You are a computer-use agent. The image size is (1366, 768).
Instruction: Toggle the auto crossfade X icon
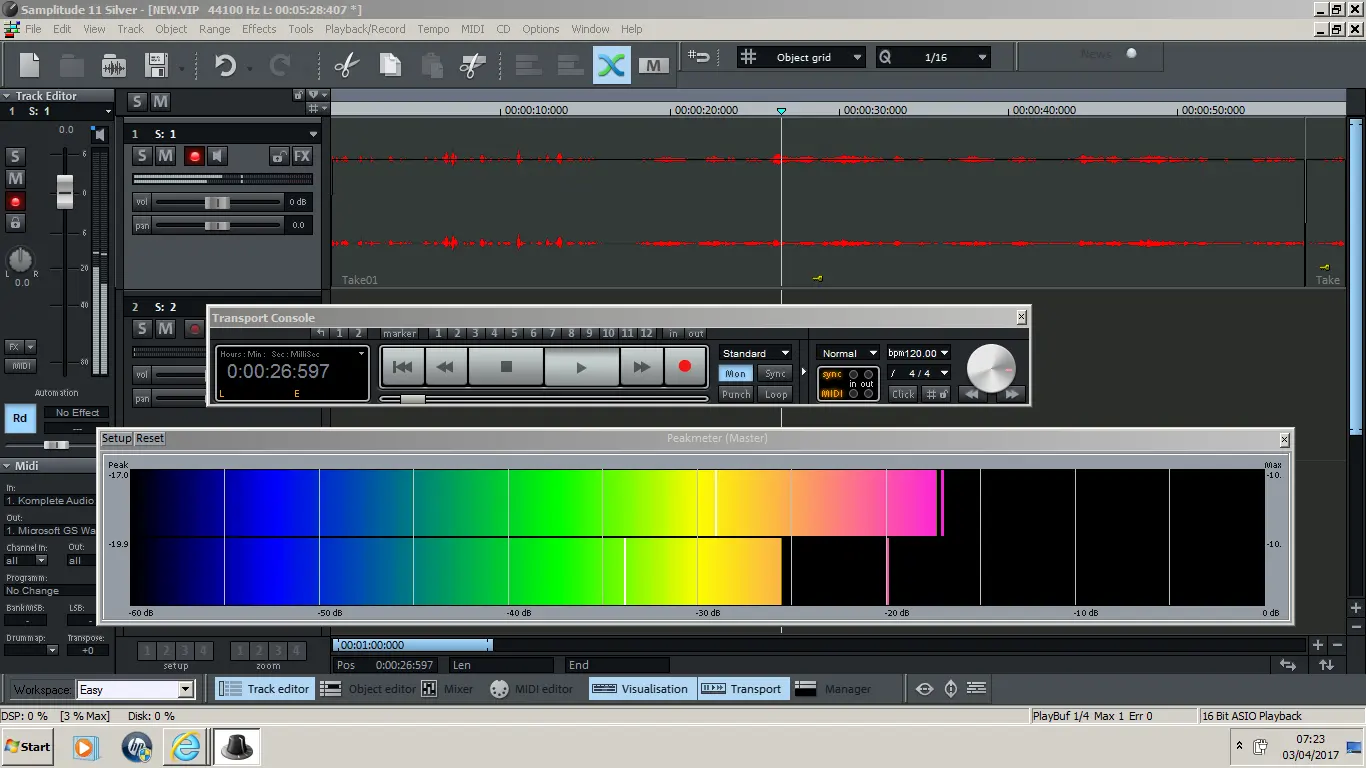[x=611, y=66]
